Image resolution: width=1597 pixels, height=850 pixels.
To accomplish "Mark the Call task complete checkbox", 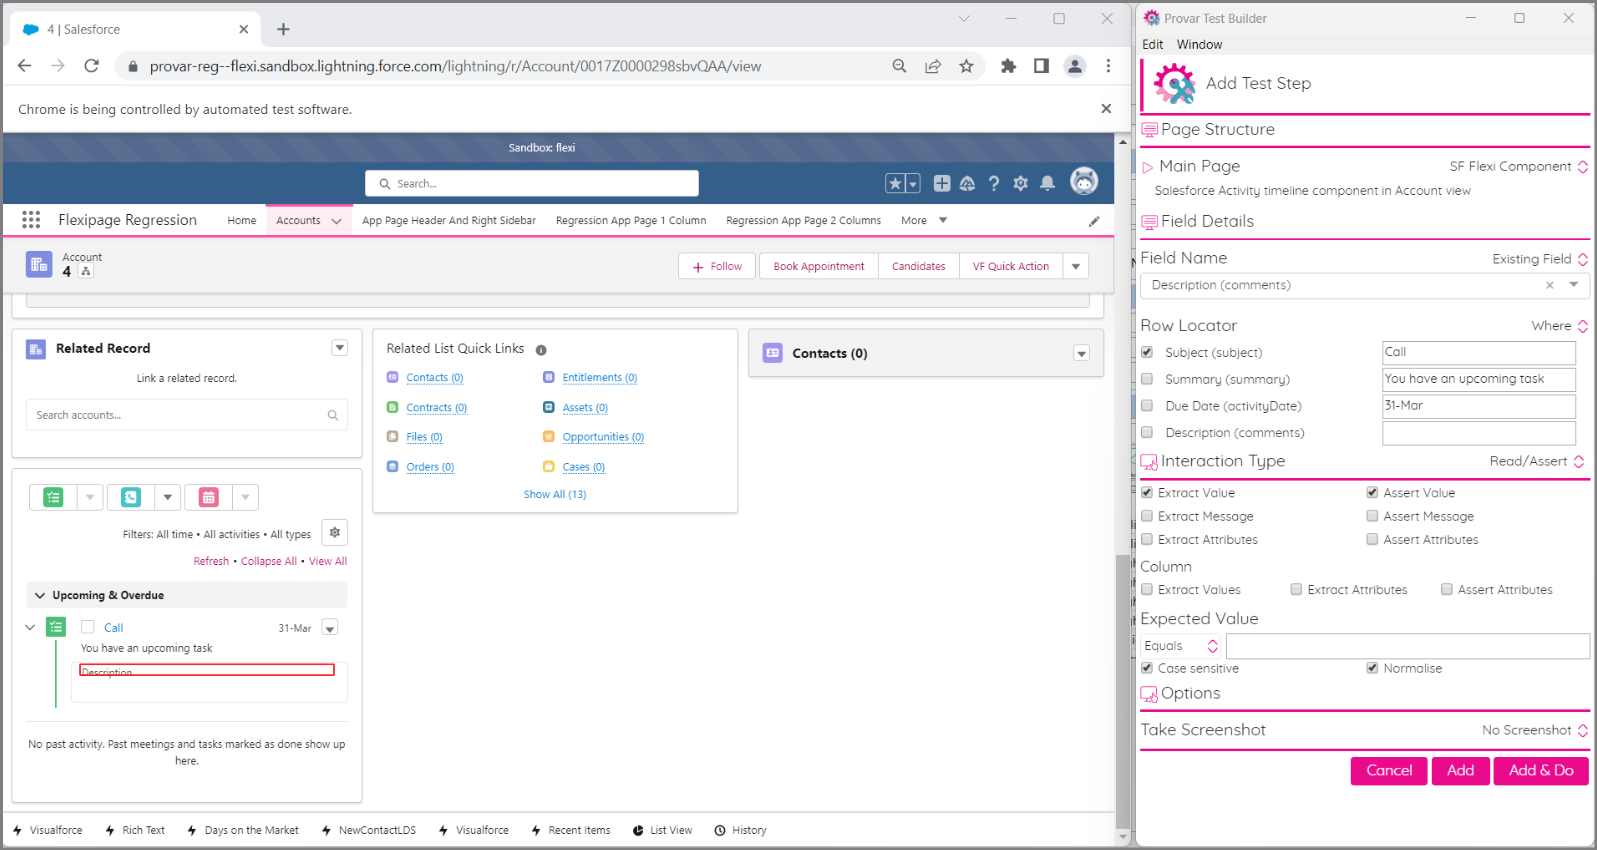I will [88, 627].
